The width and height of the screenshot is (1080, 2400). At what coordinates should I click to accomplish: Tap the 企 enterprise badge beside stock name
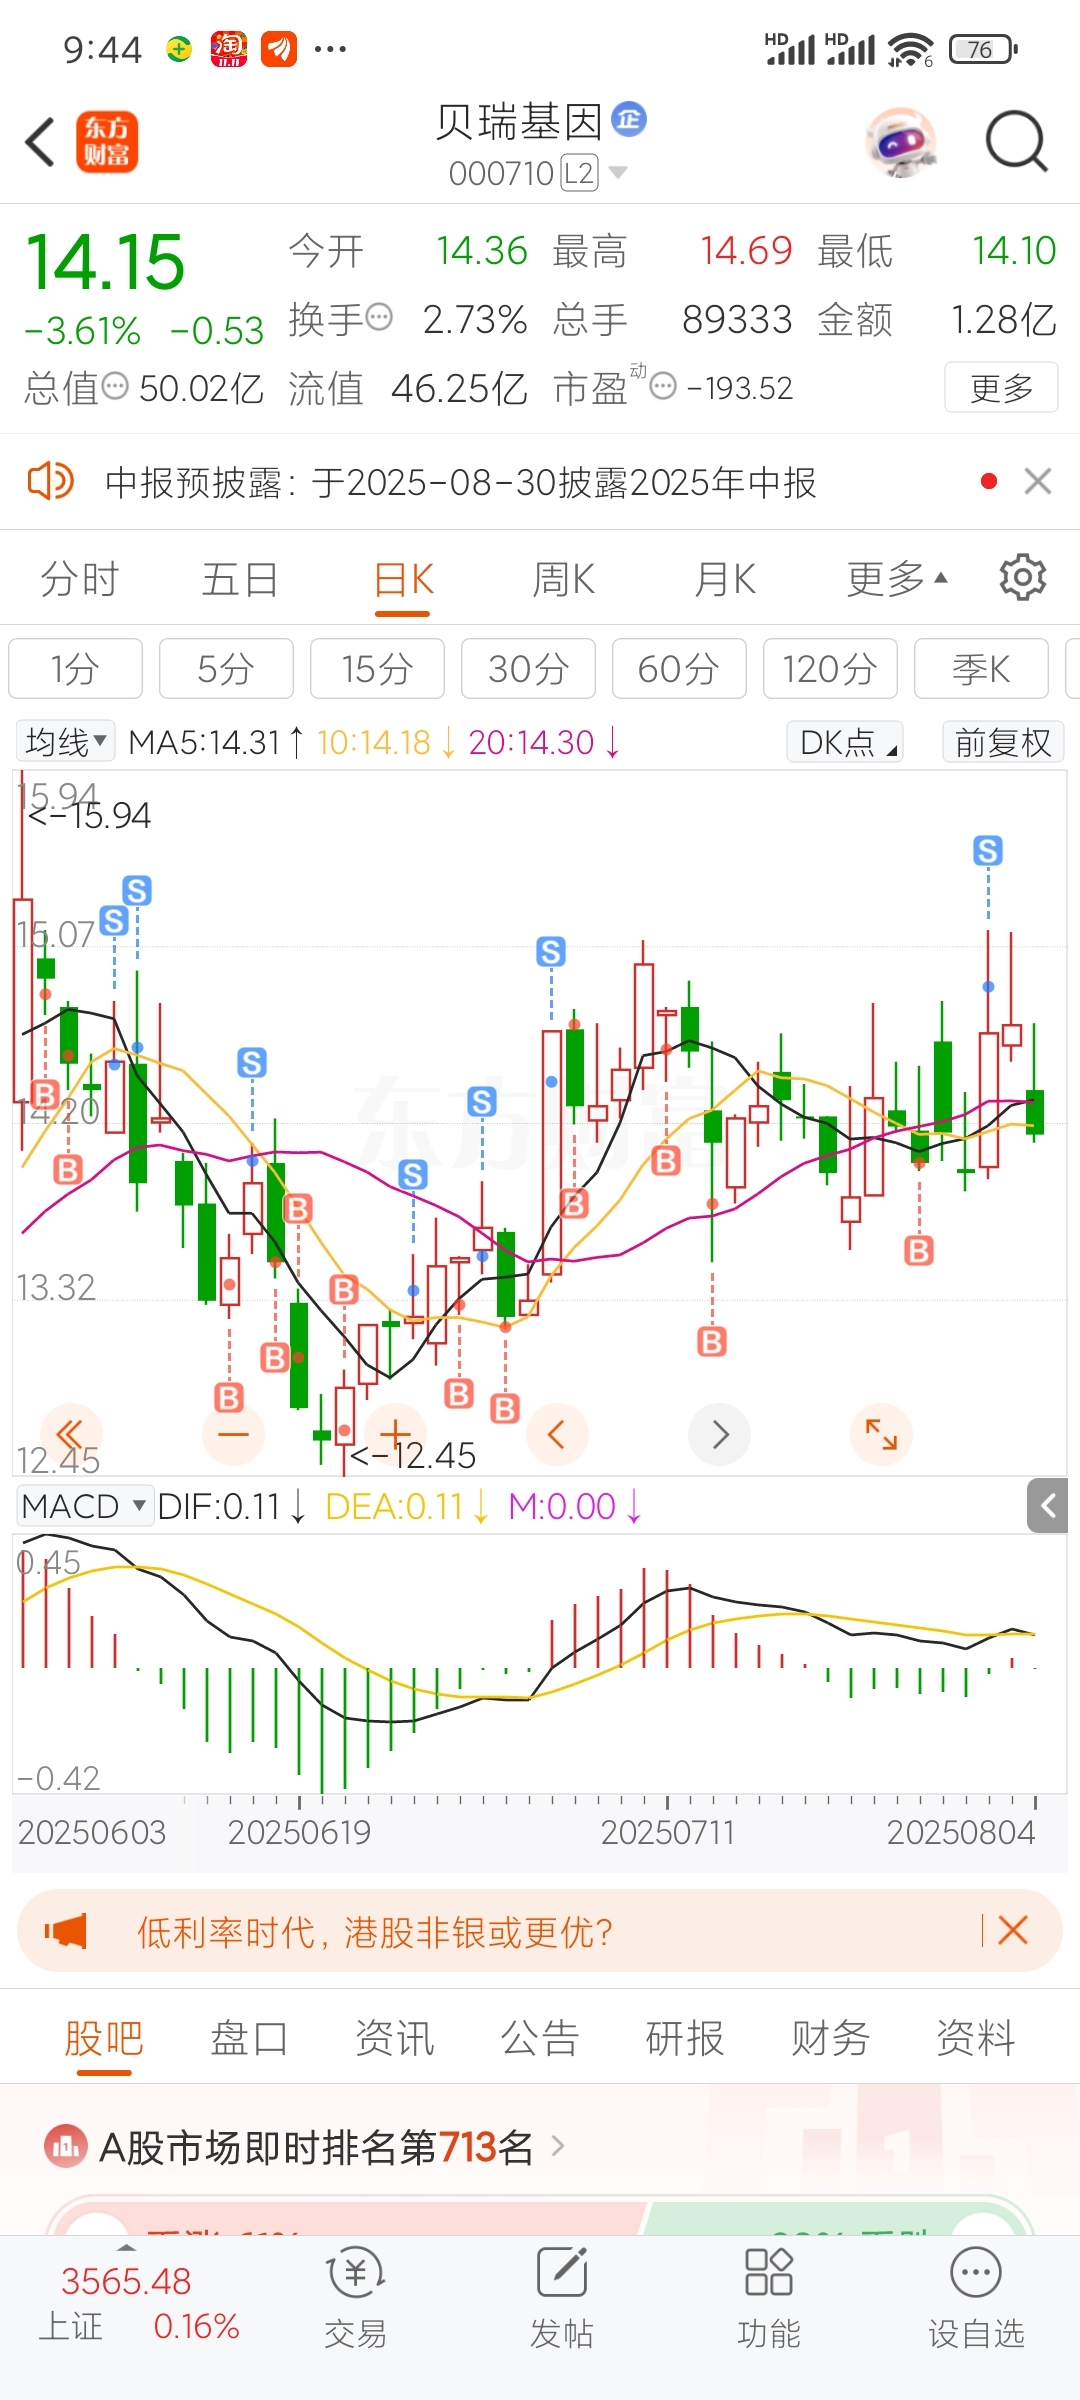pos(629,119)
